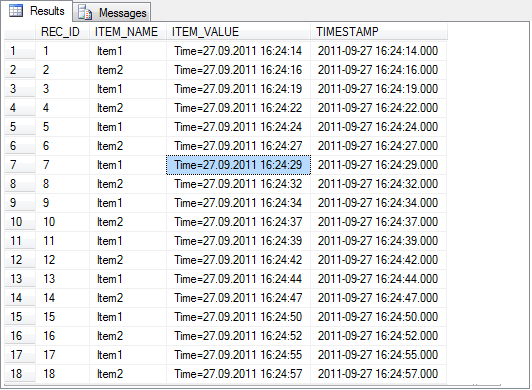Image resolution: width=532 pixels, height=390 pixels.
Task: Click timestamp '2011-09-27 16:24:29.000'
Action: coord(379,165)
